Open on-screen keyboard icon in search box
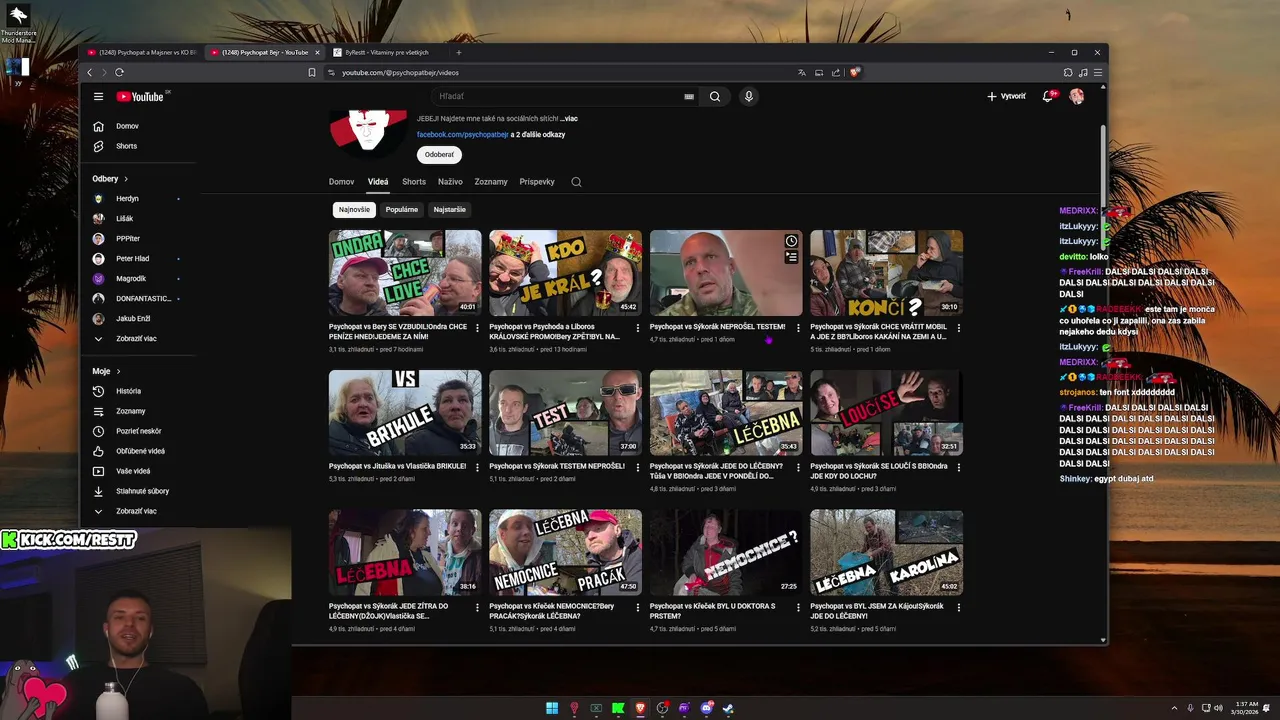The width and height of the screenshot is (1280, 720). (x=689, y=96)
